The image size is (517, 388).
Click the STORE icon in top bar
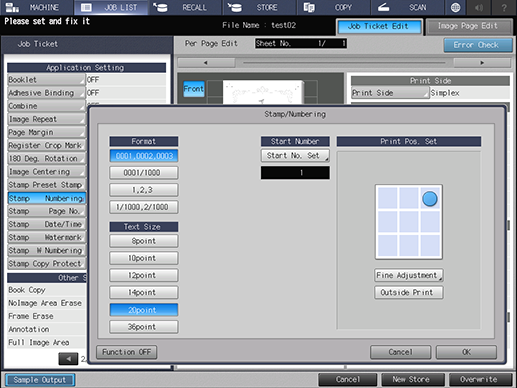[235, 7]
